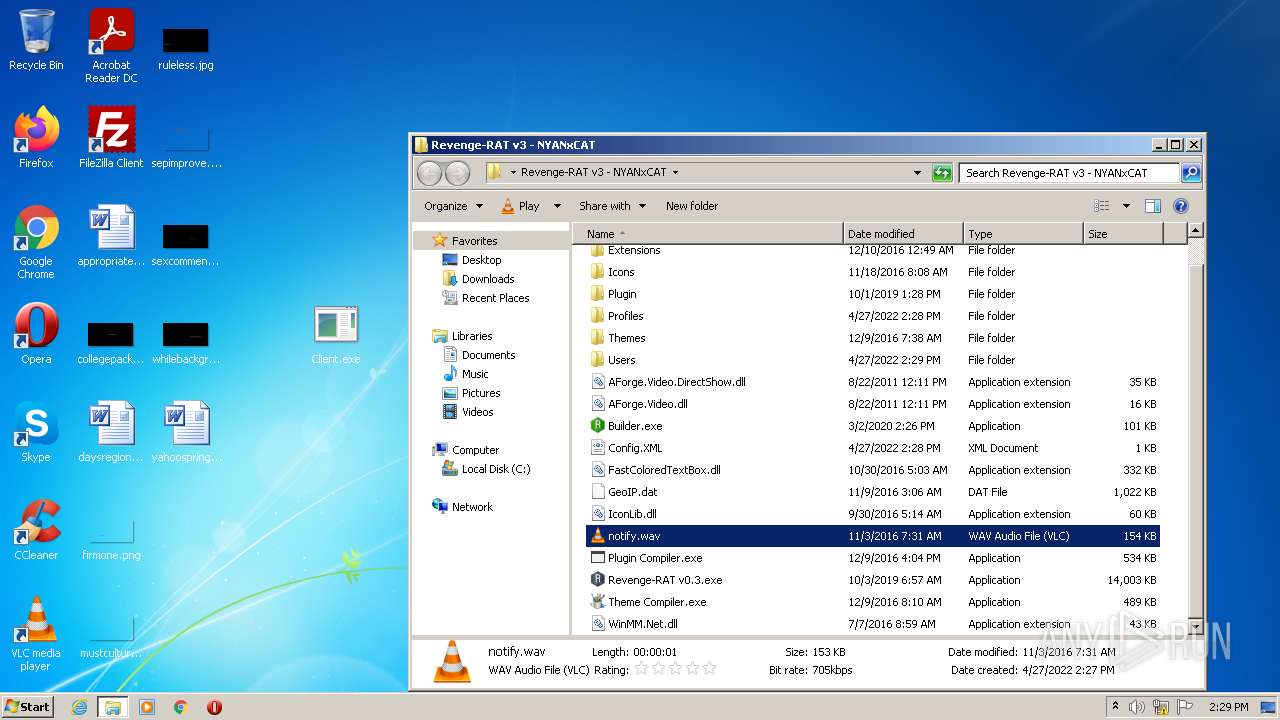Click the New folder button
The height and width of the screenshot is (720, 1280).
coord(692,206)
